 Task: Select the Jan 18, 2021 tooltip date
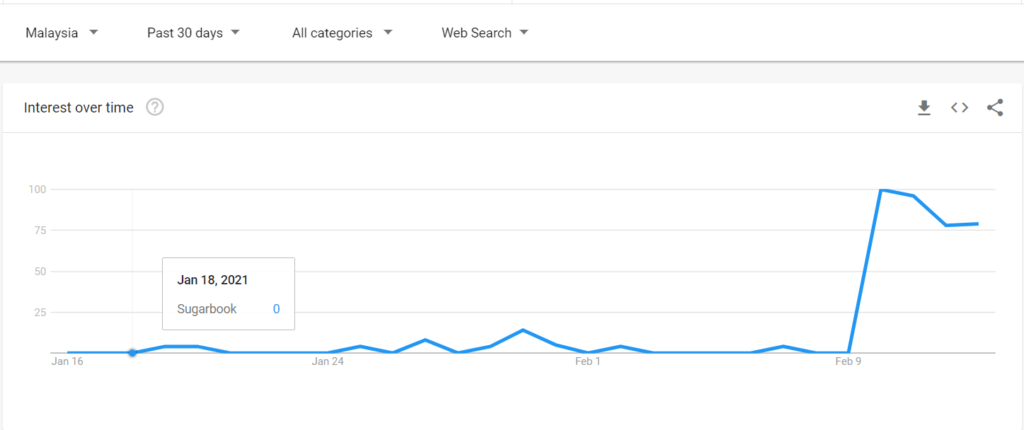pyautogui.click(x=213, y=280)
